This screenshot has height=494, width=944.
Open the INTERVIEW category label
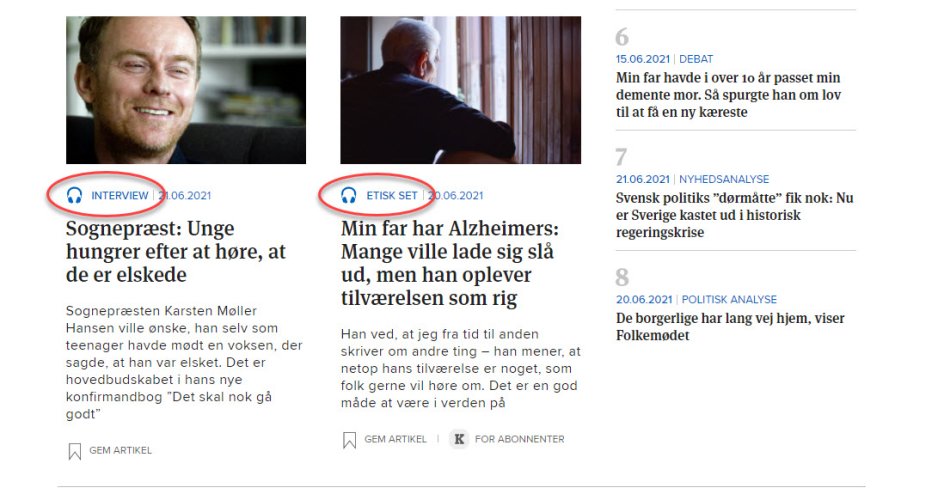click(119, 196)
